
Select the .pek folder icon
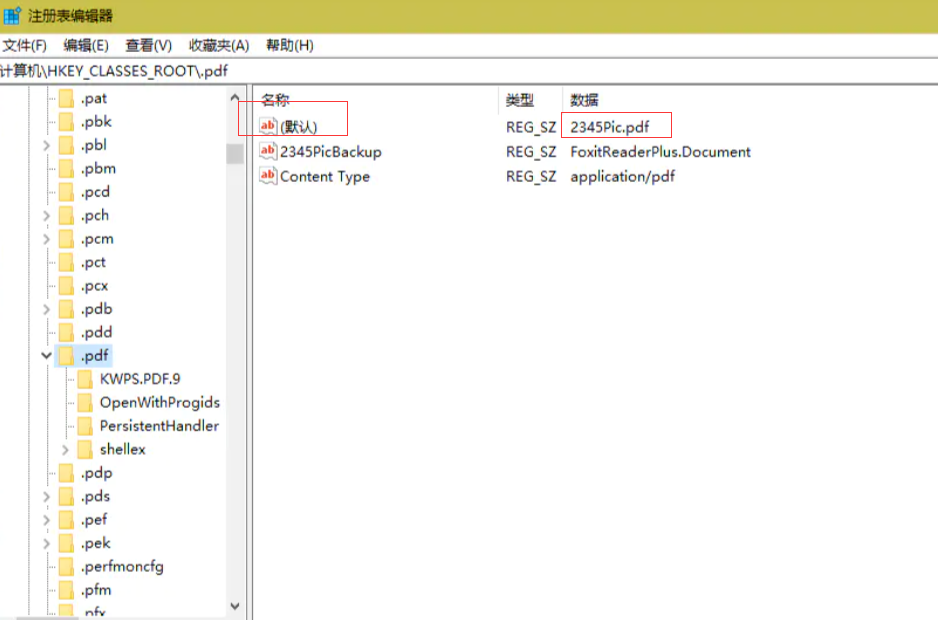(66, 543)
